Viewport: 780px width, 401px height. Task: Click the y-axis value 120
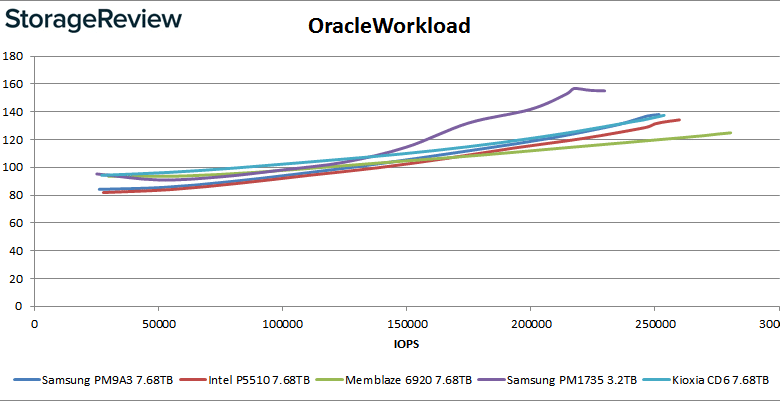click(12, 139)
